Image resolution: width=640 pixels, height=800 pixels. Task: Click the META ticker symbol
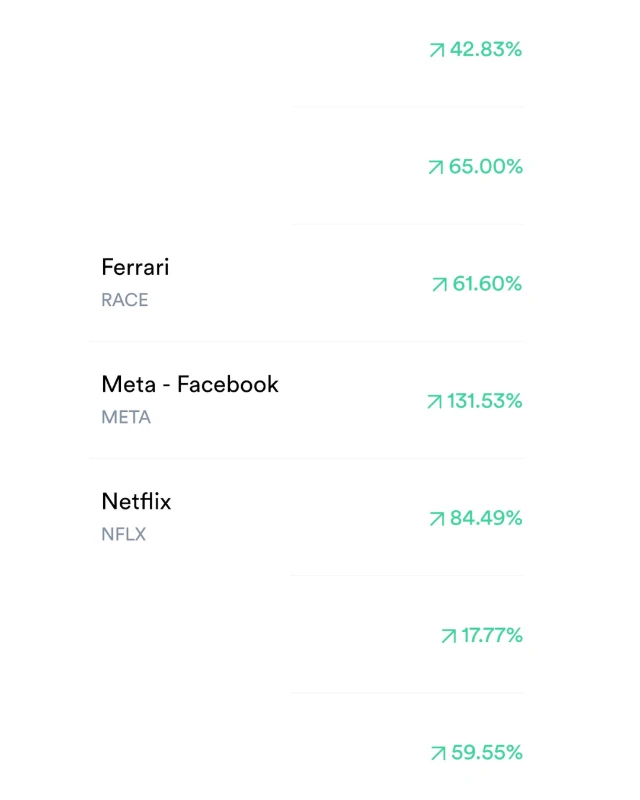pos(126,417)
